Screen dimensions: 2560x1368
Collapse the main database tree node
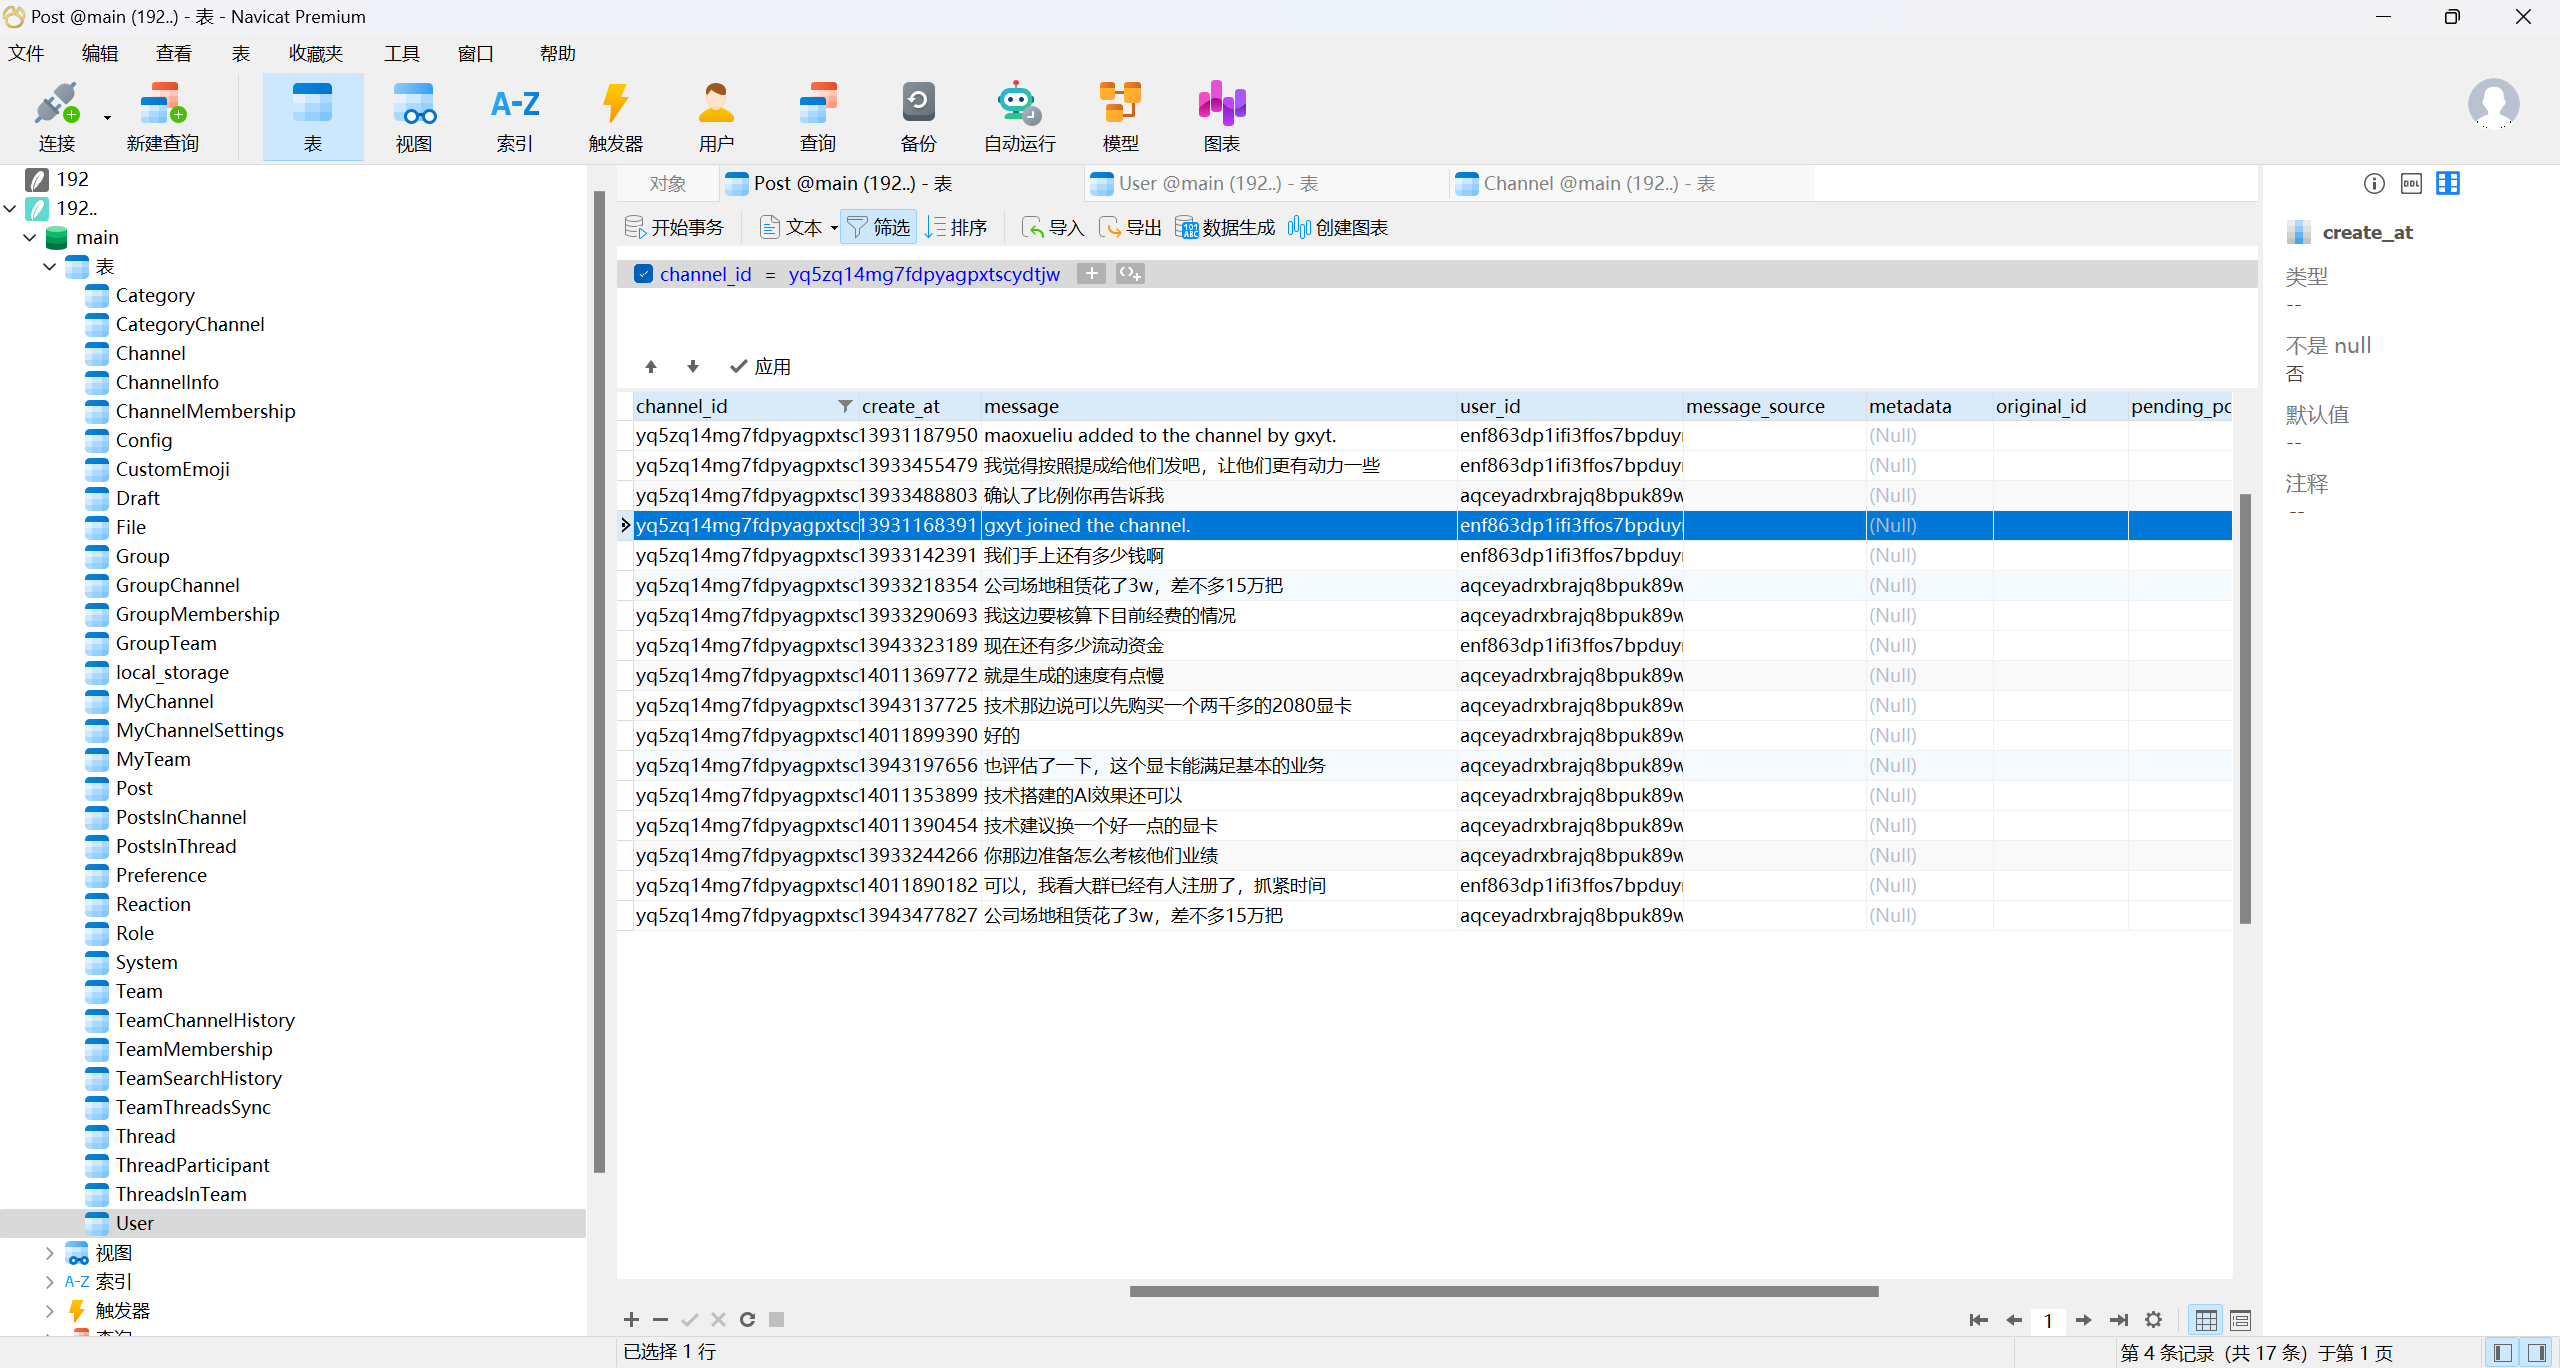29,237
